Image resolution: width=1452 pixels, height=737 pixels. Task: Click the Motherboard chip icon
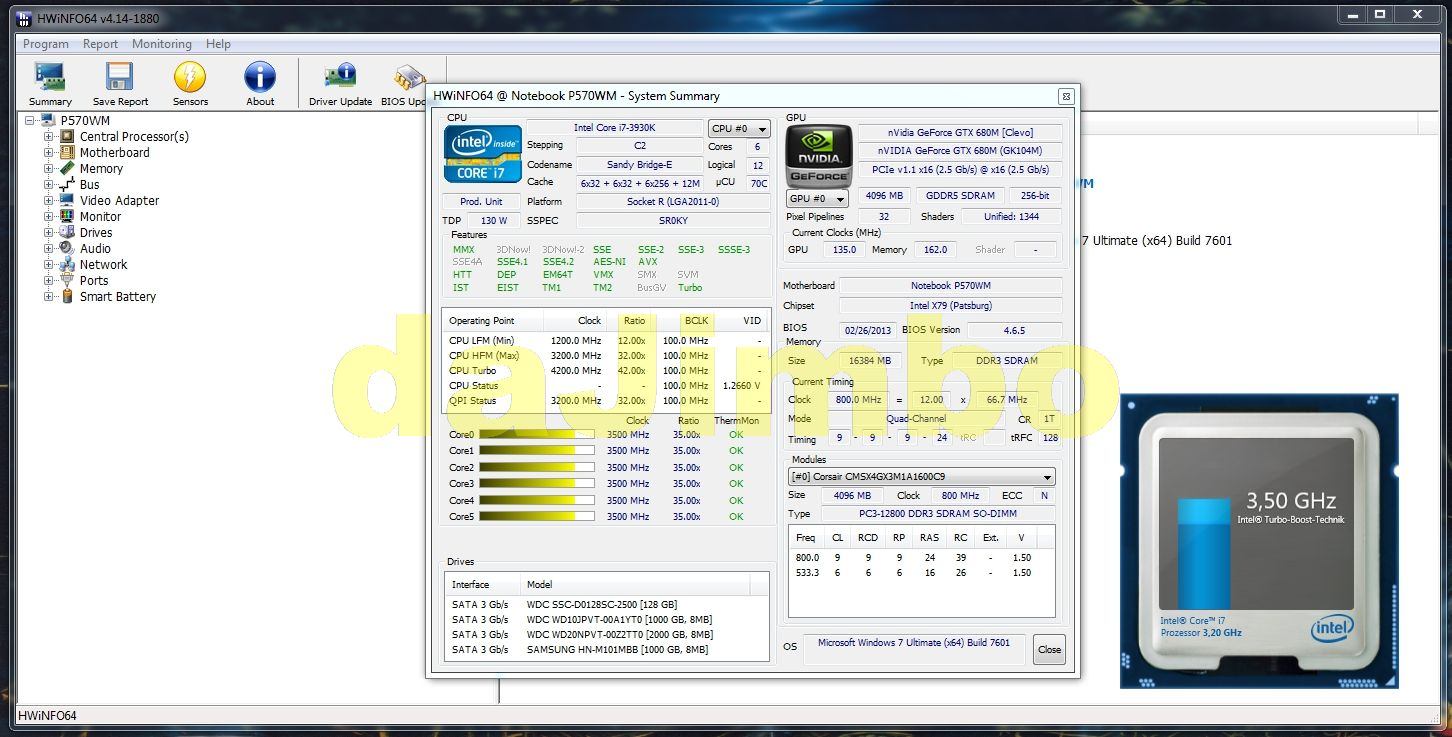[x=67, y=153]
